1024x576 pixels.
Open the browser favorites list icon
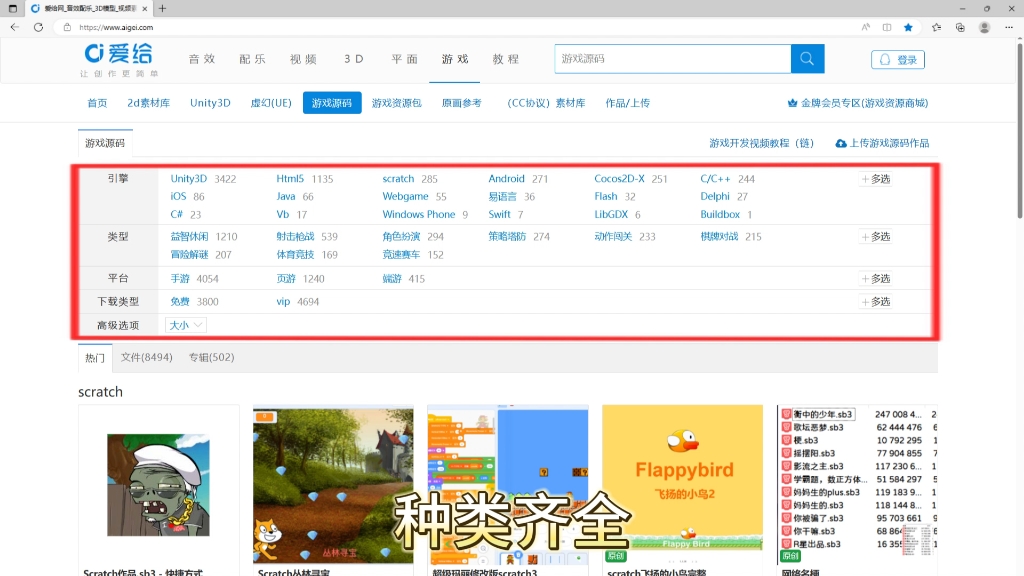[x=936, y=27]
